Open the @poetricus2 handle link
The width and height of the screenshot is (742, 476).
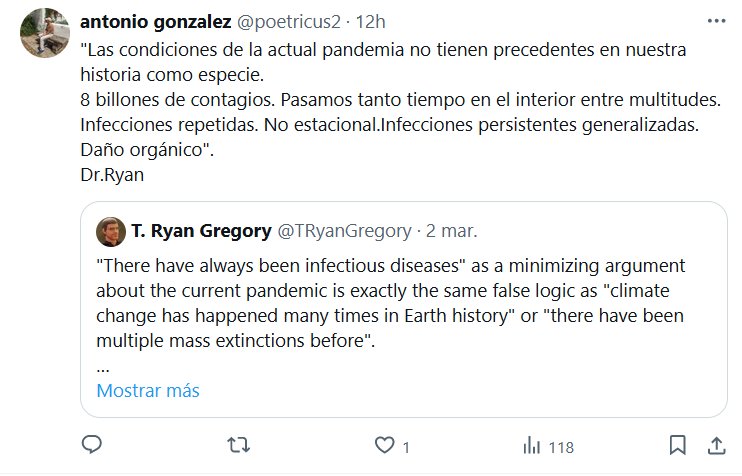click(x=291, y=21)
